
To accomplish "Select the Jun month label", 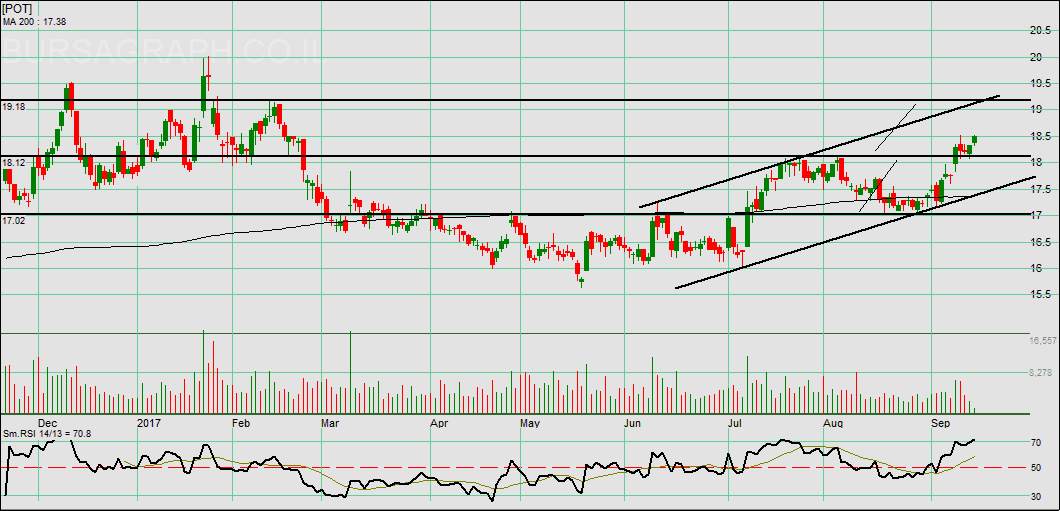I will tap(633, 423).
